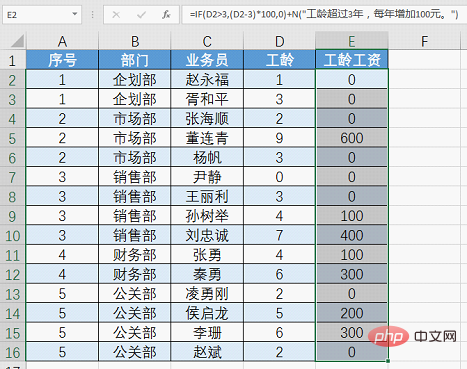Select empty cell F2
The width and height of the screenshot is (467, 369).
[x=424, y=79]
